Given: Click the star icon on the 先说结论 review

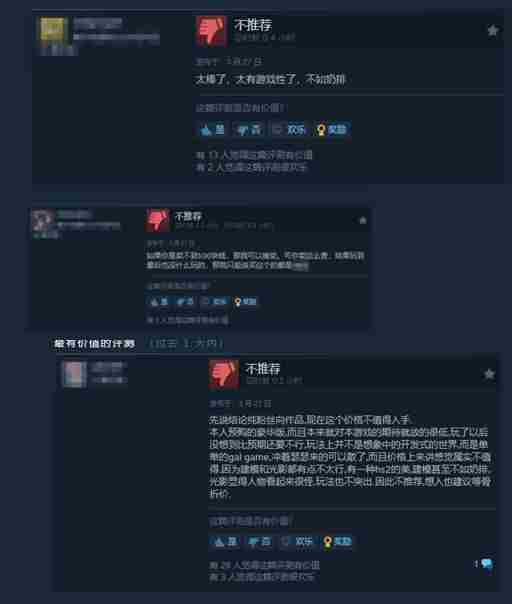Looking at the screenshot, I should 489,374.
